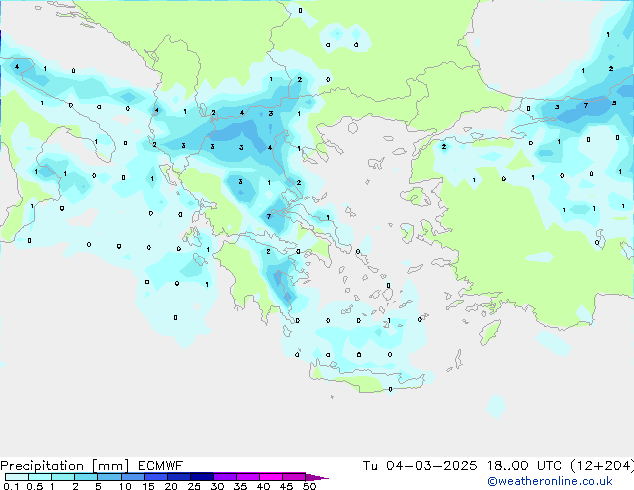Pick the 0.1–0.5 mm legend swatch
Viewport: 634px width, 490px height.
(17, 477)
